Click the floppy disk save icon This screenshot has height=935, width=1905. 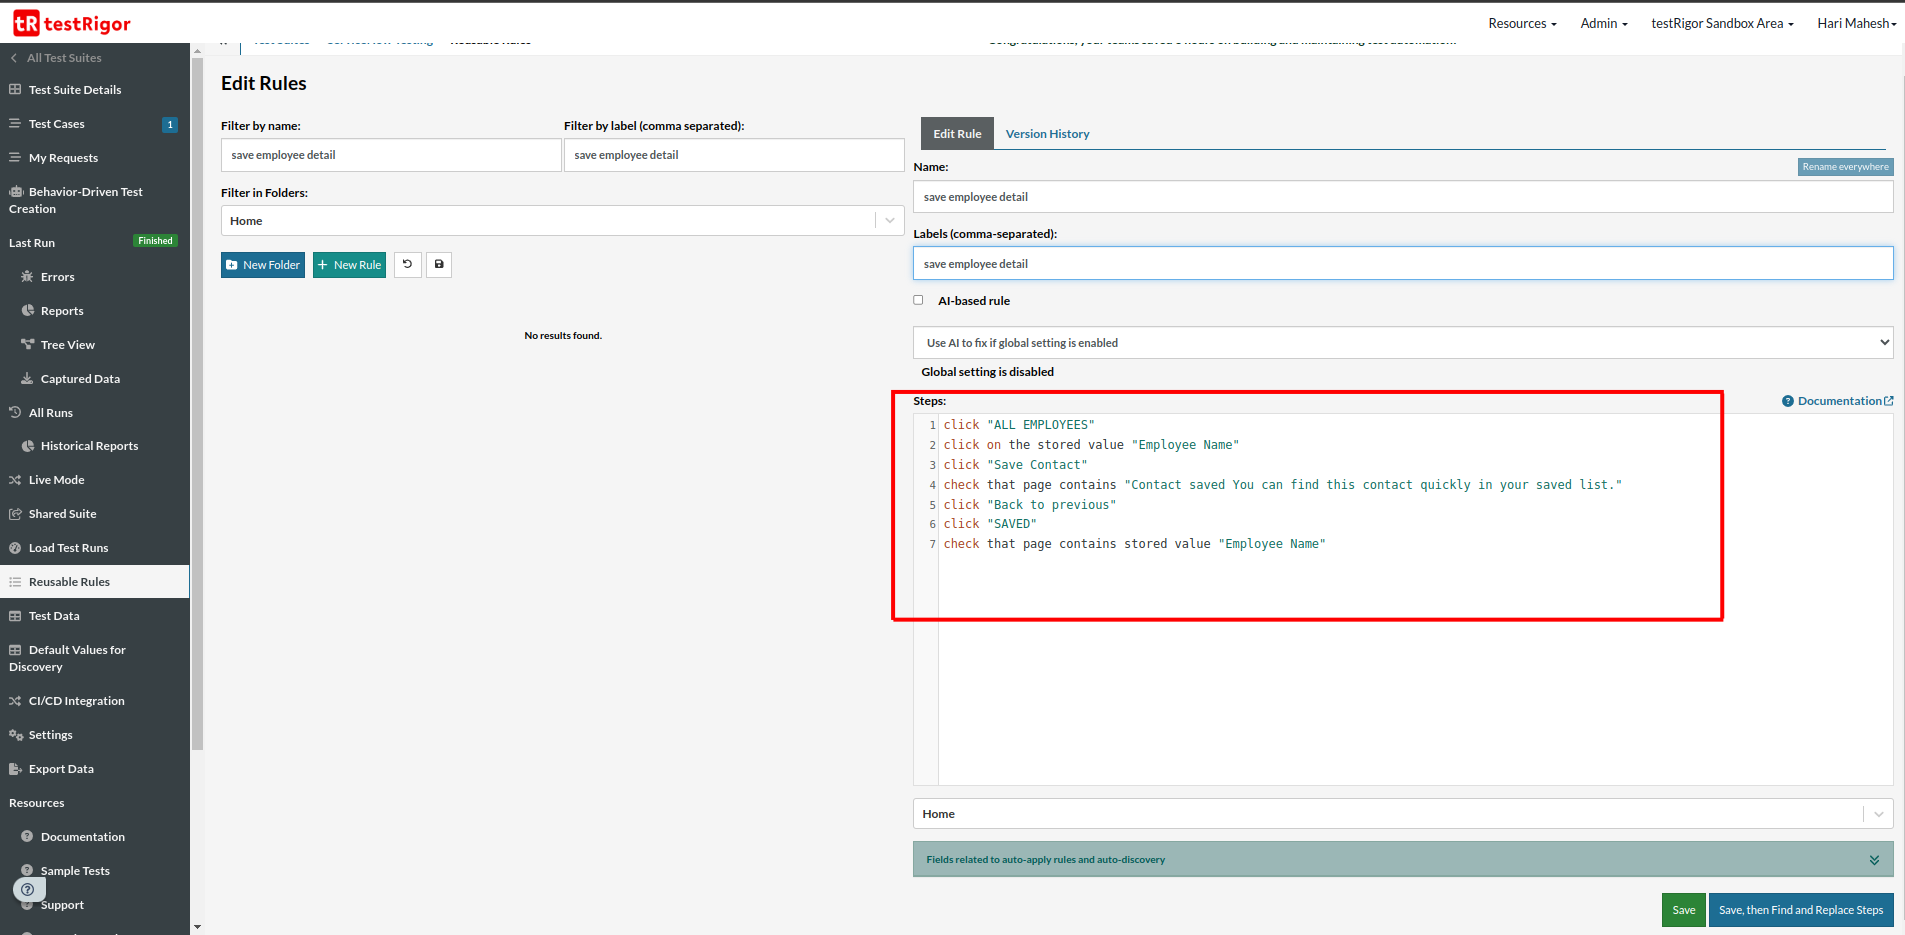tap(439, 265)
